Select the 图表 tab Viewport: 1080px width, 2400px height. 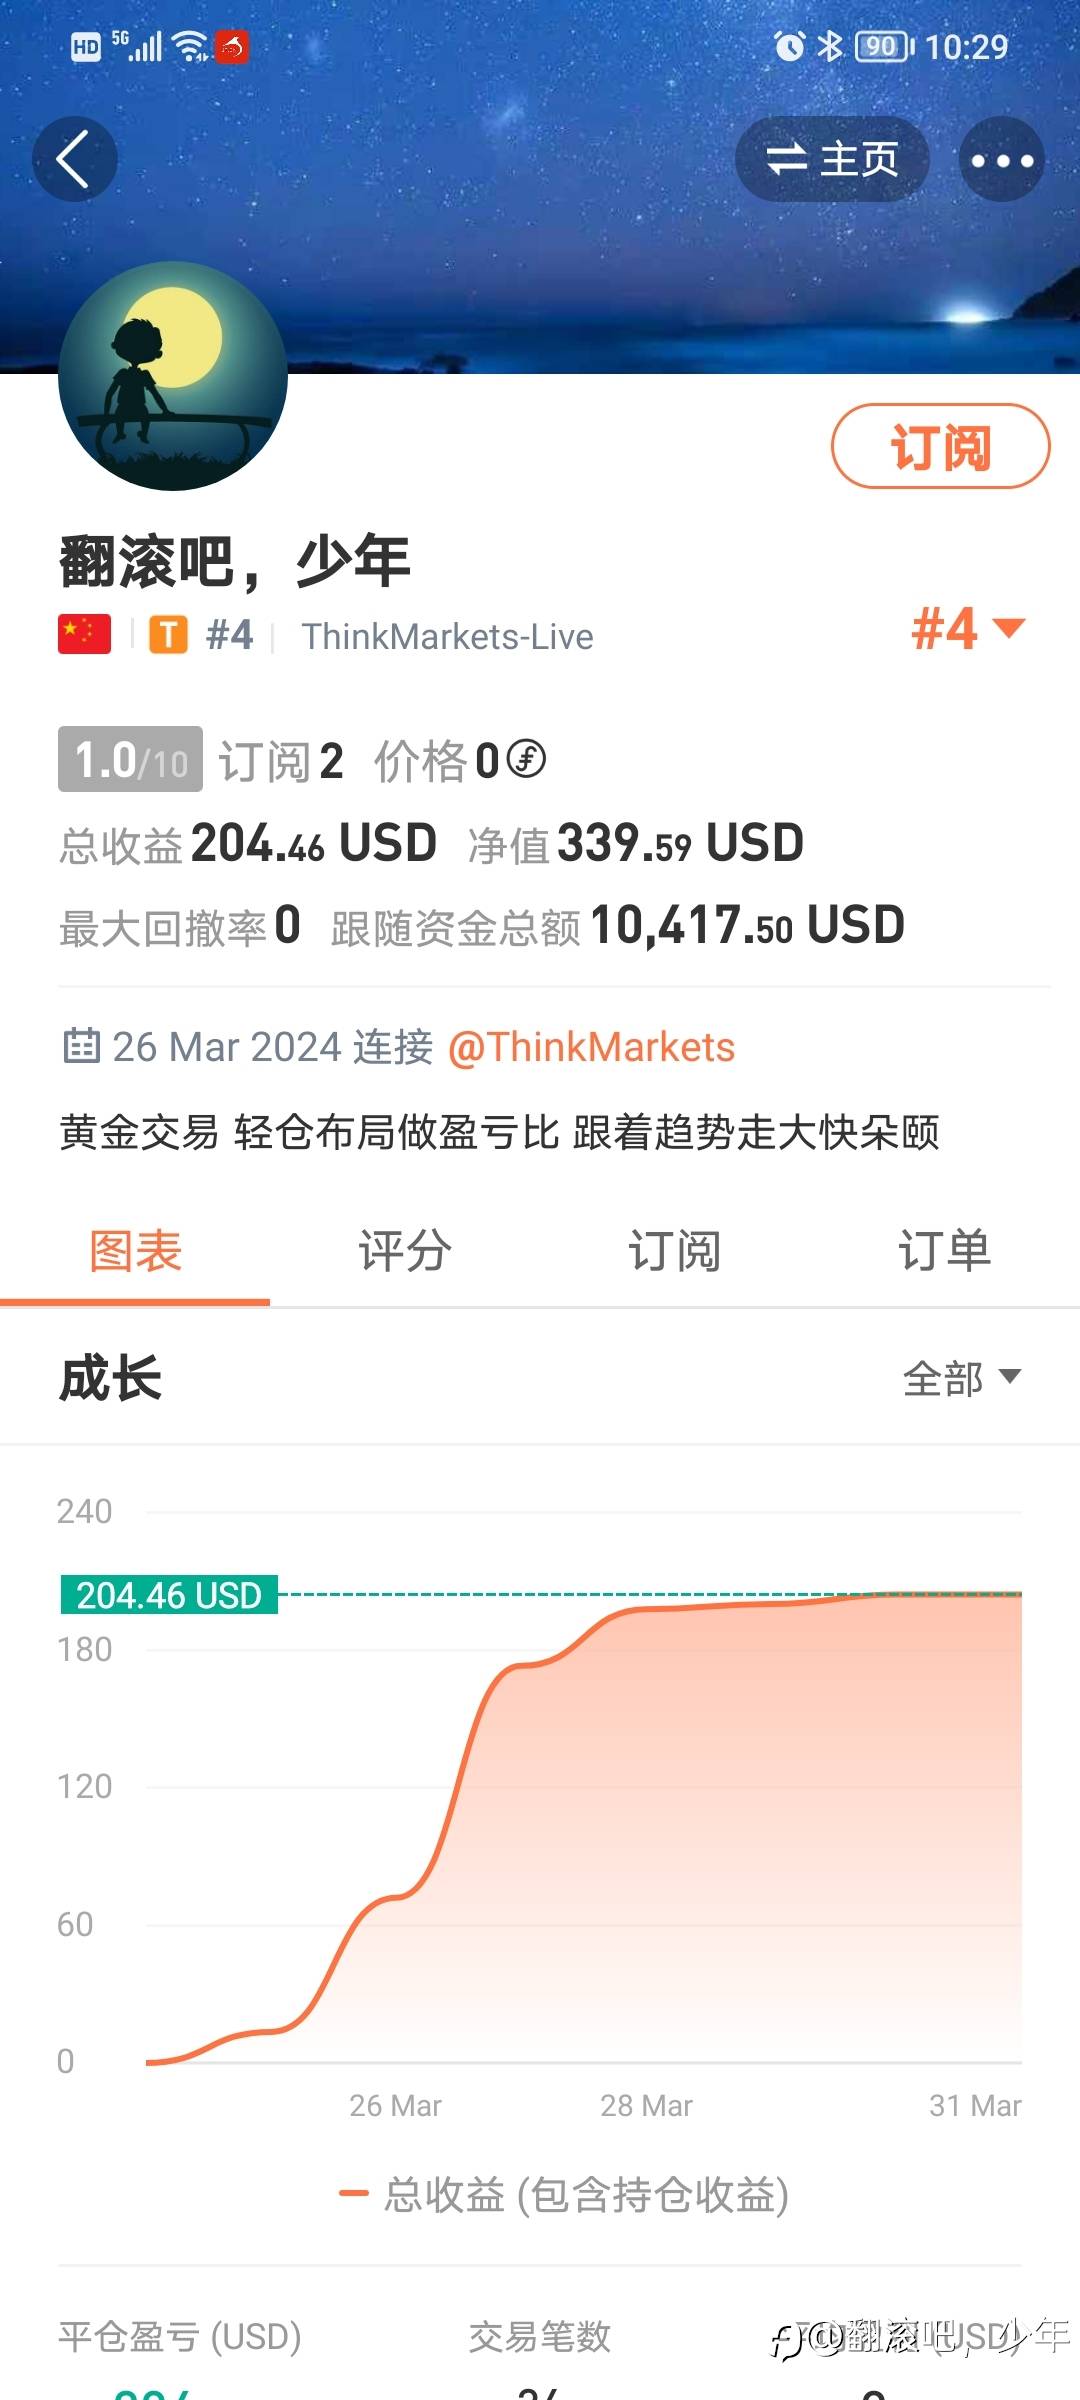(x=135, y=1251)
